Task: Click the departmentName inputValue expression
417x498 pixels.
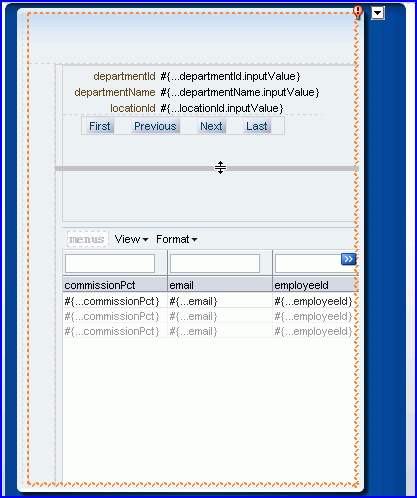Action: pos(240,92)
